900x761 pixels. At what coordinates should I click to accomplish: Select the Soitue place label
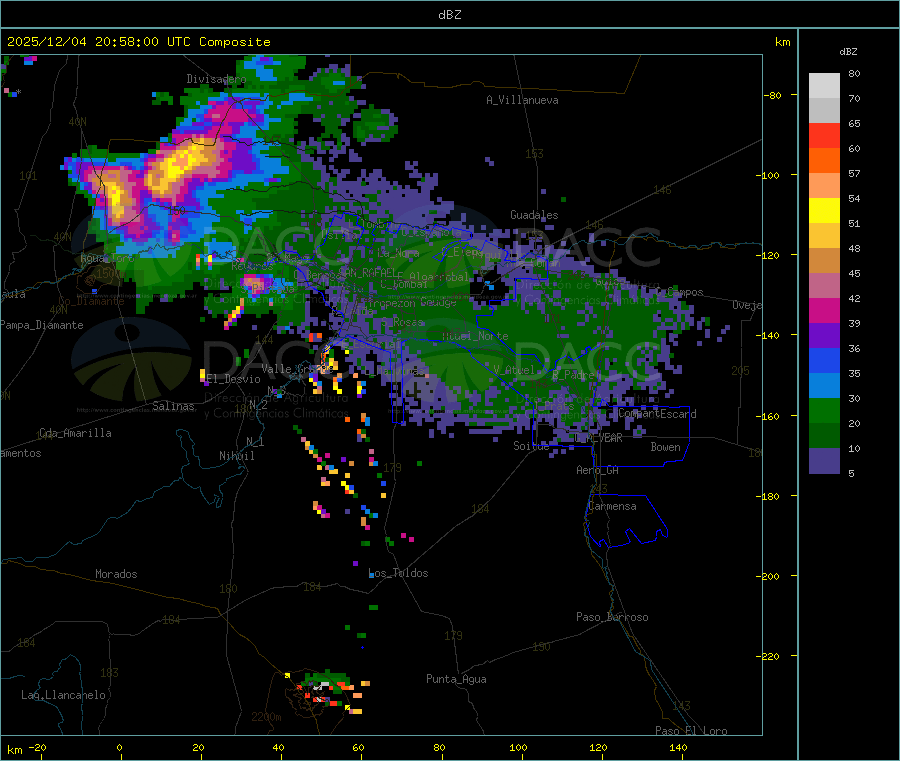pos(531,445)
